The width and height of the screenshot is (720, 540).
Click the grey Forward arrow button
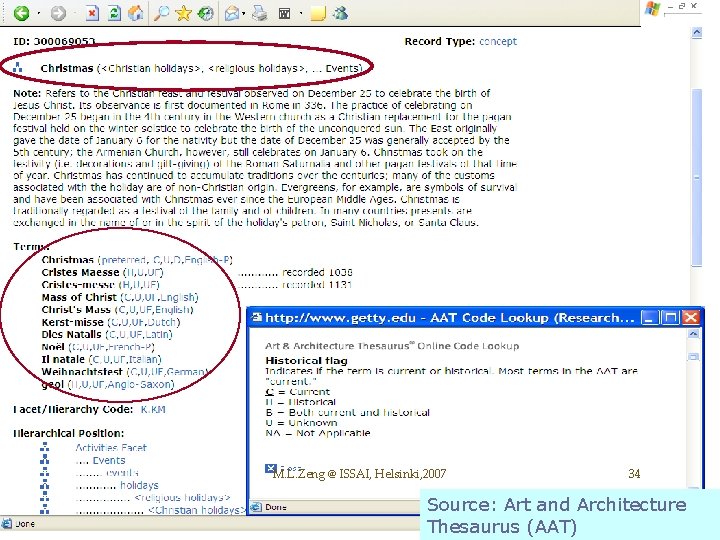pyautogui.click(x=58, y=13)
